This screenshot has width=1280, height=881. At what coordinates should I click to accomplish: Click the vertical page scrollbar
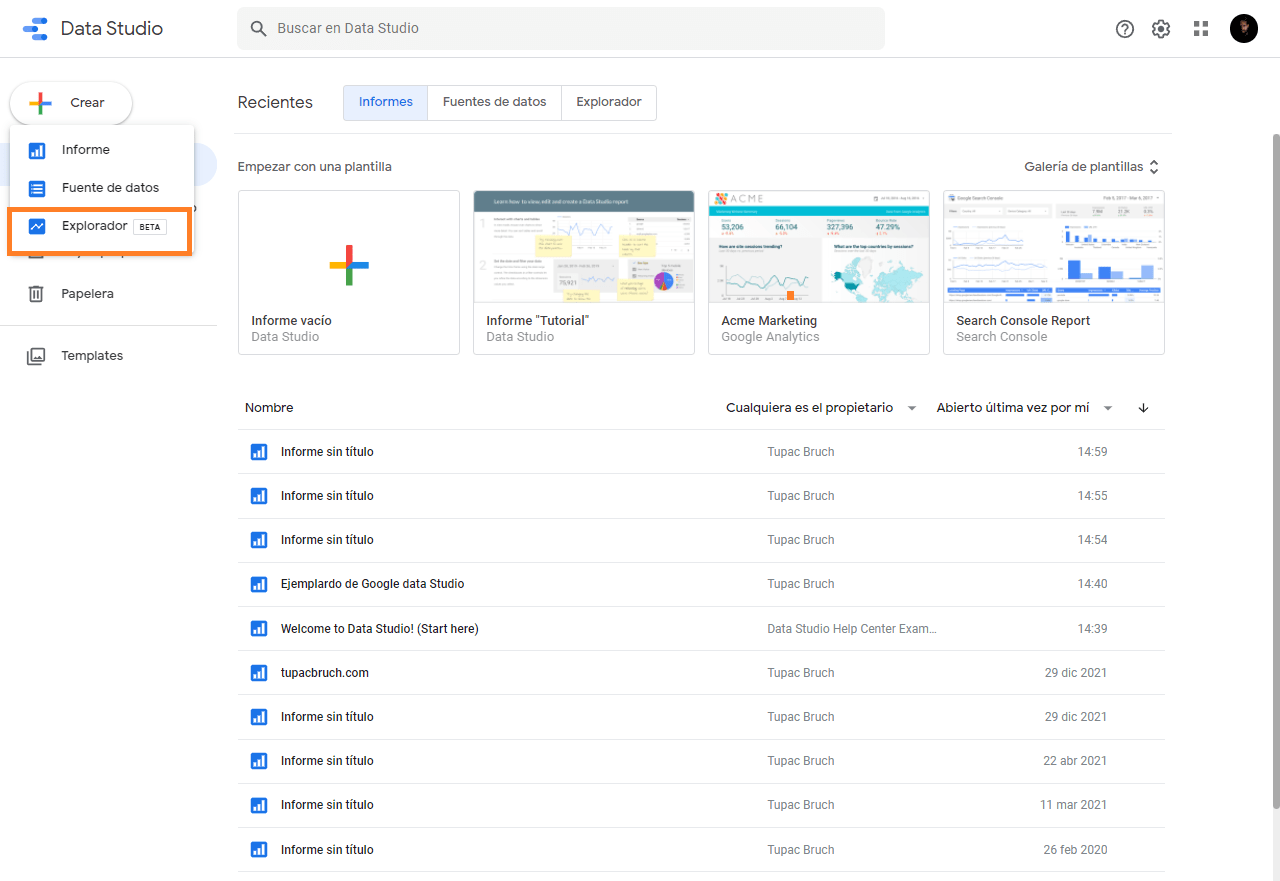pos(1274,470)
